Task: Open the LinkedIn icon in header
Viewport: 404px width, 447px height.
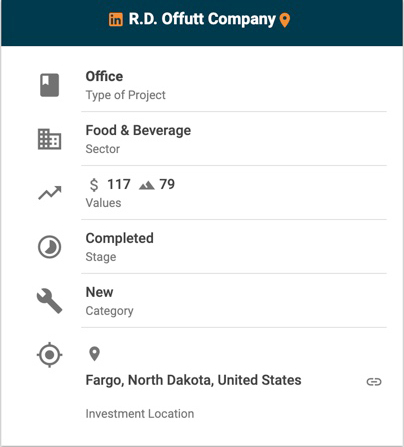Action: click(x=116, y=20)
